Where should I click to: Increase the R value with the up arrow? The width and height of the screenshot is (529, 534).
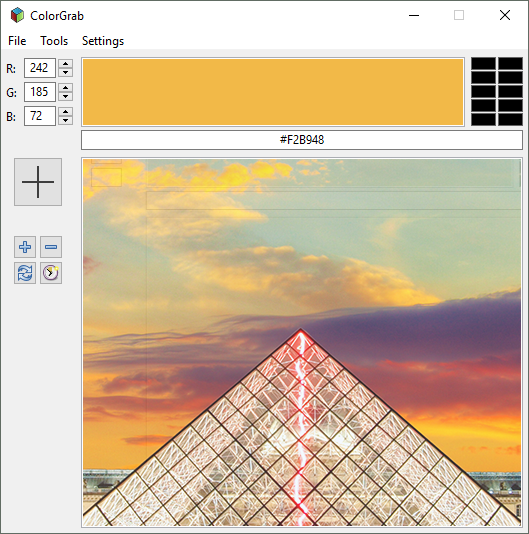[65, 64]
